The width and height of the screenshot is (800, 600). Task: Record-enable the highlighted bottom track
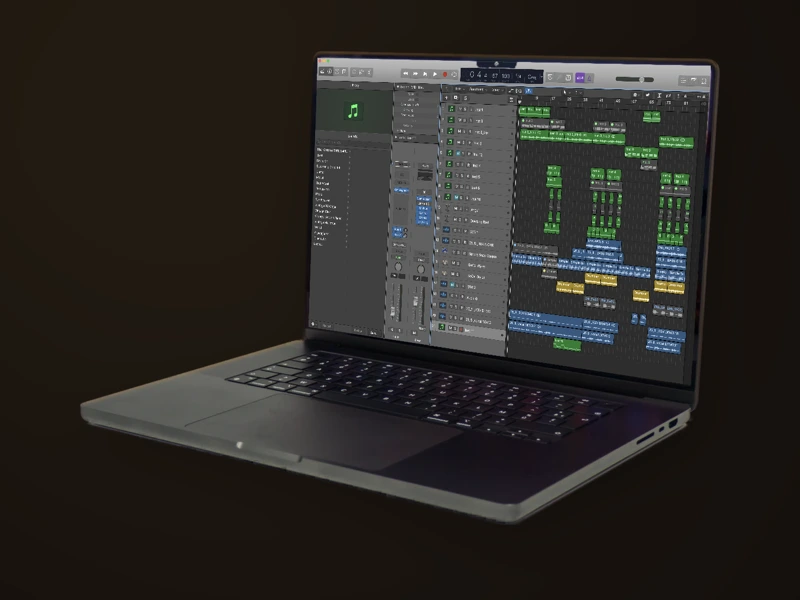pos(461,330)
